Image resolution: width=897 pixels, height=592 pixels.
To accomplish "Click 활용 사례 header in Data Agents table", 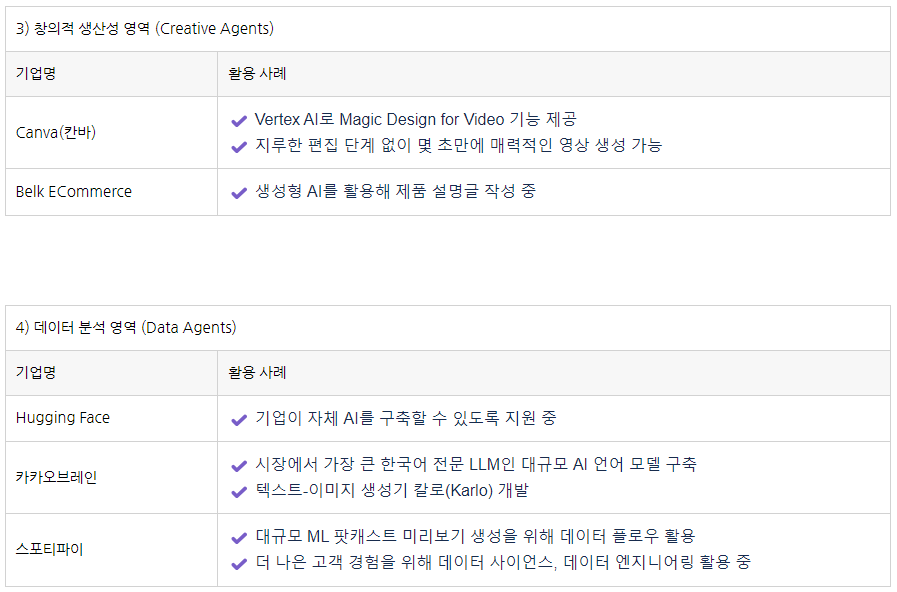I will tap(257, 373).
